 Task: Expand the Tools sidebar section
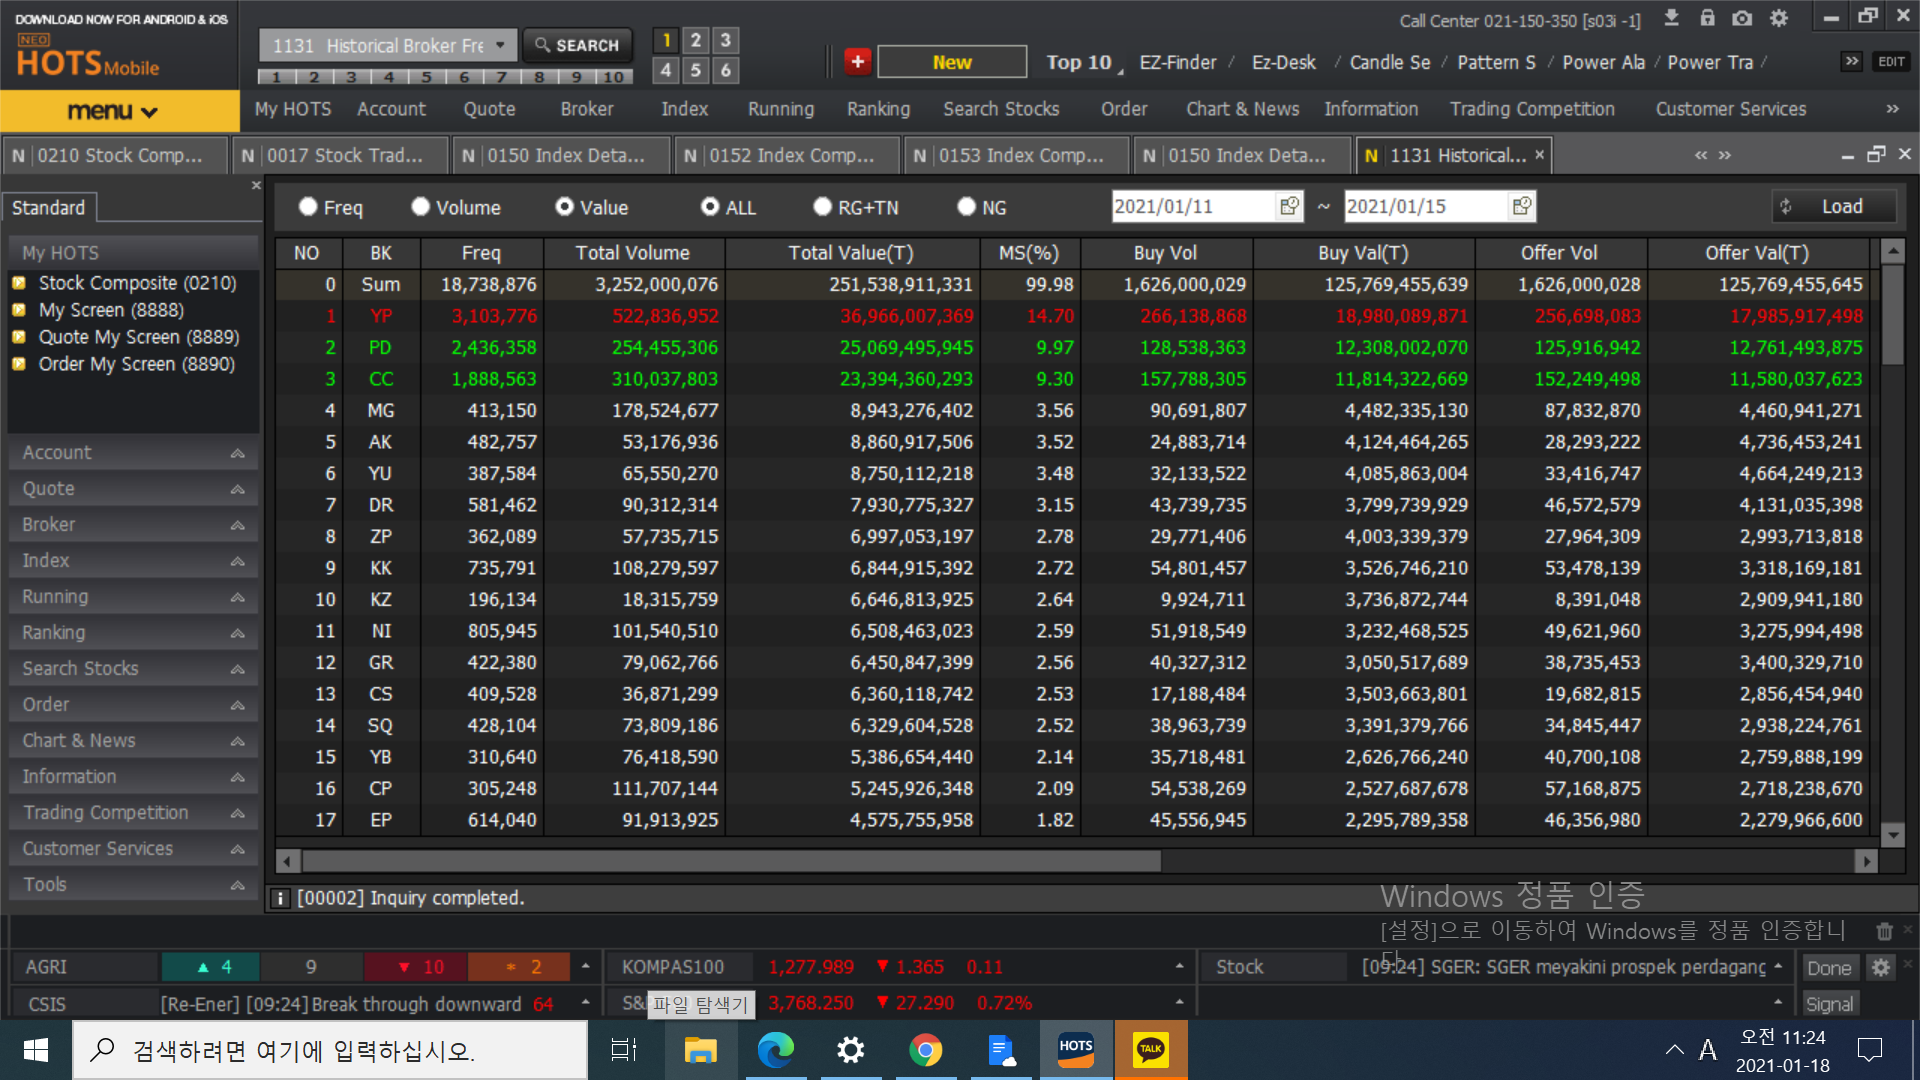133,885
